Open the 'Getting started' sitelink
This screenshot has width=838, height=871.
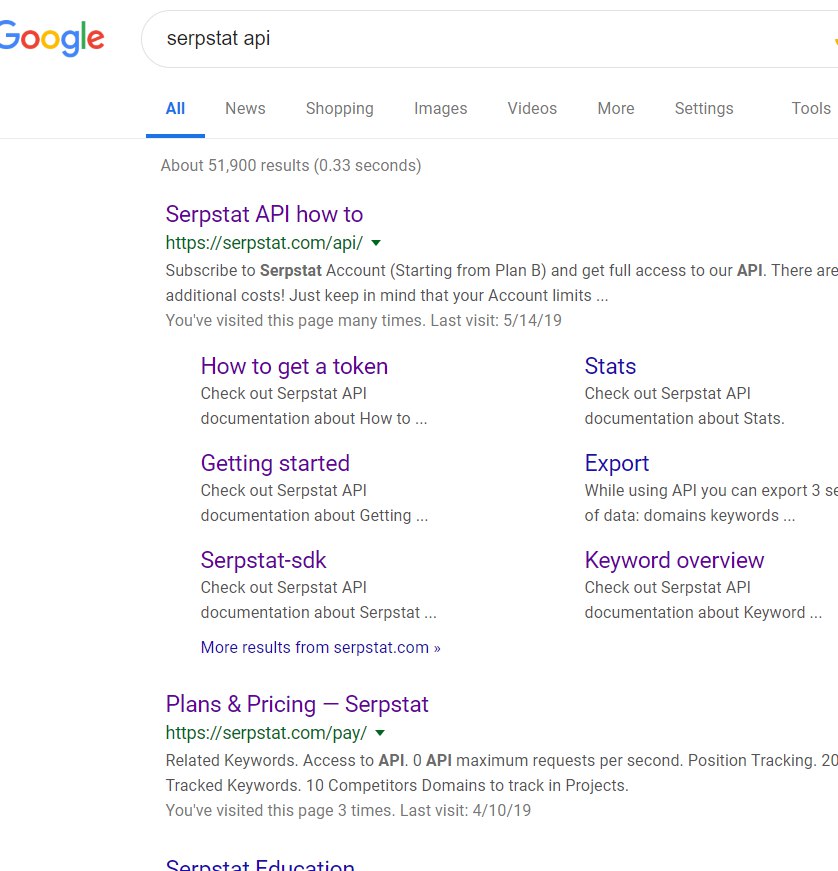click(275, 463)
